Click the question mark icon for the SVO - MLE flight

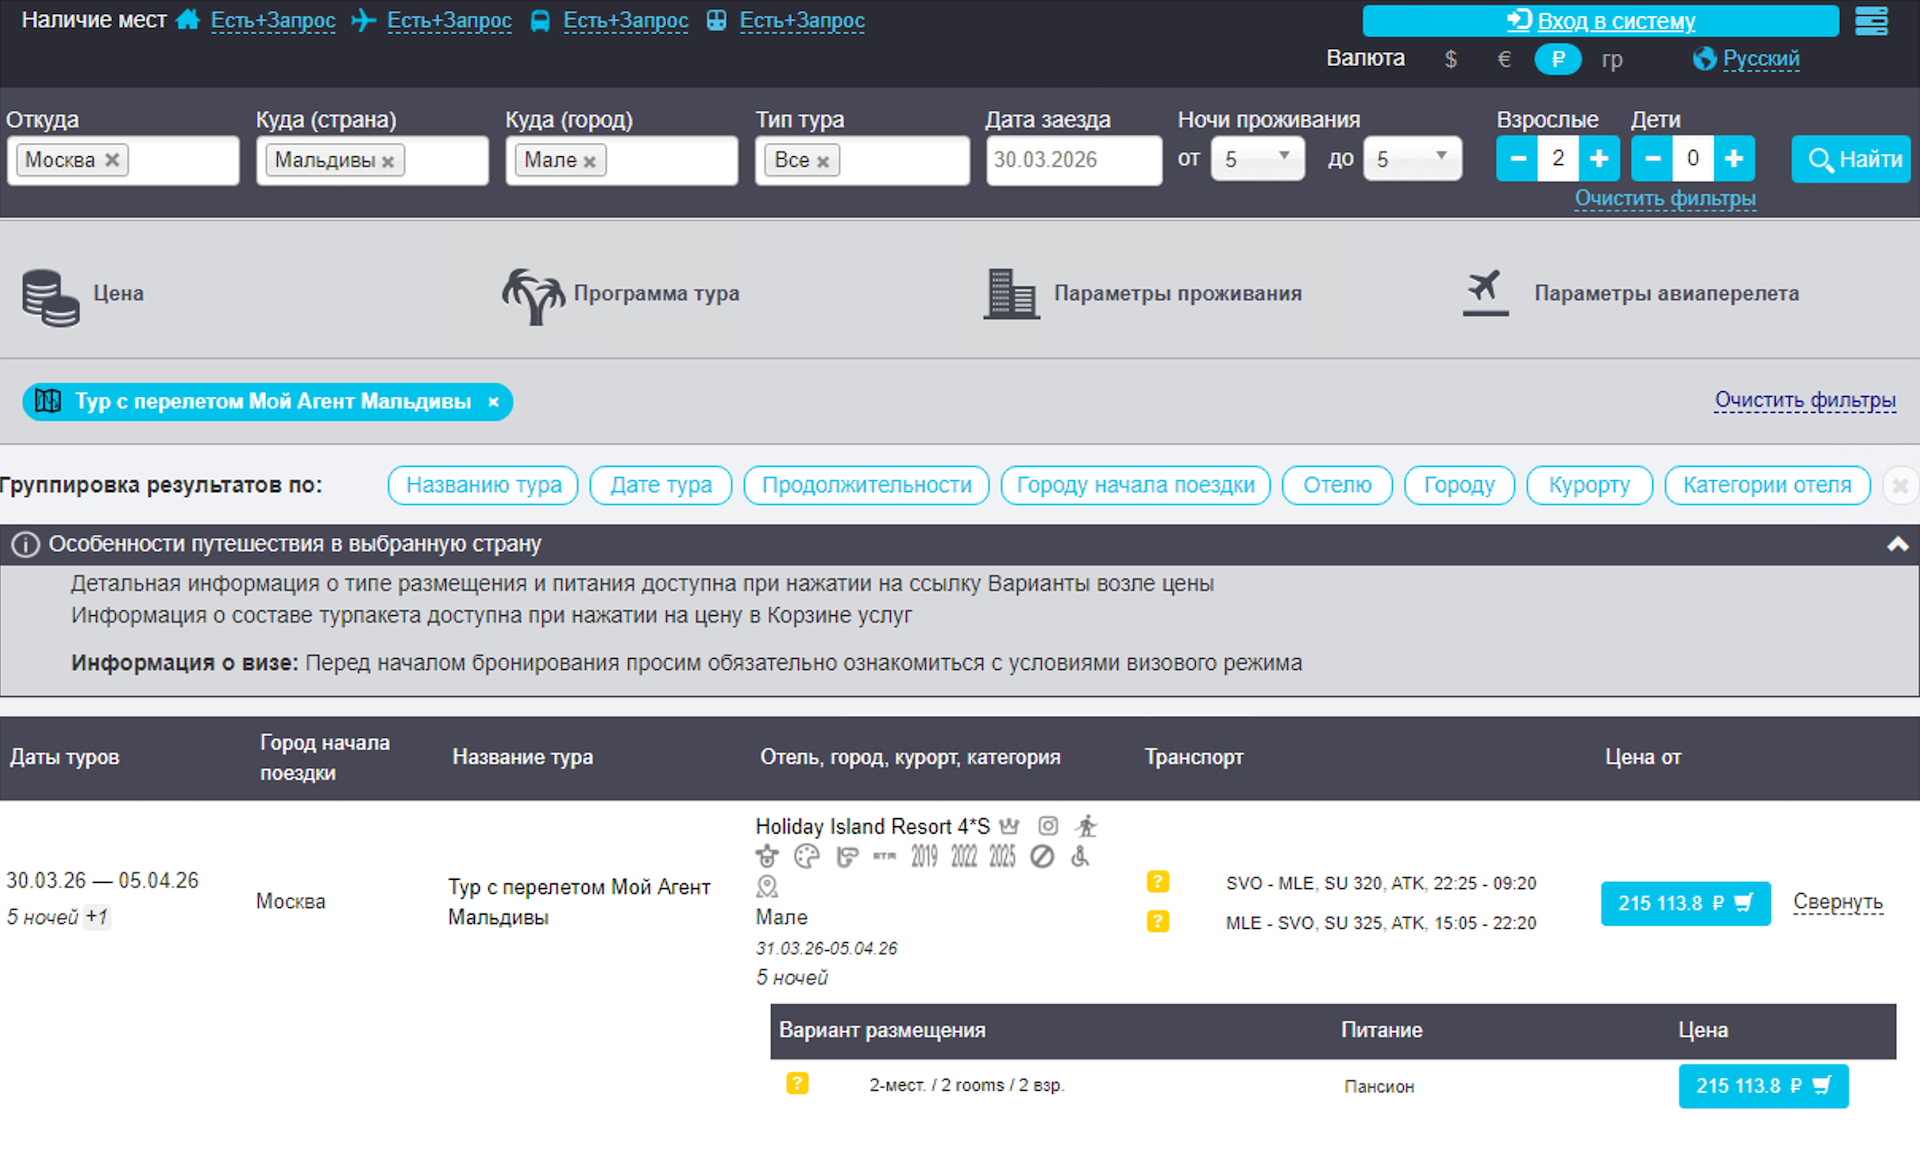tap(1157, 882)
